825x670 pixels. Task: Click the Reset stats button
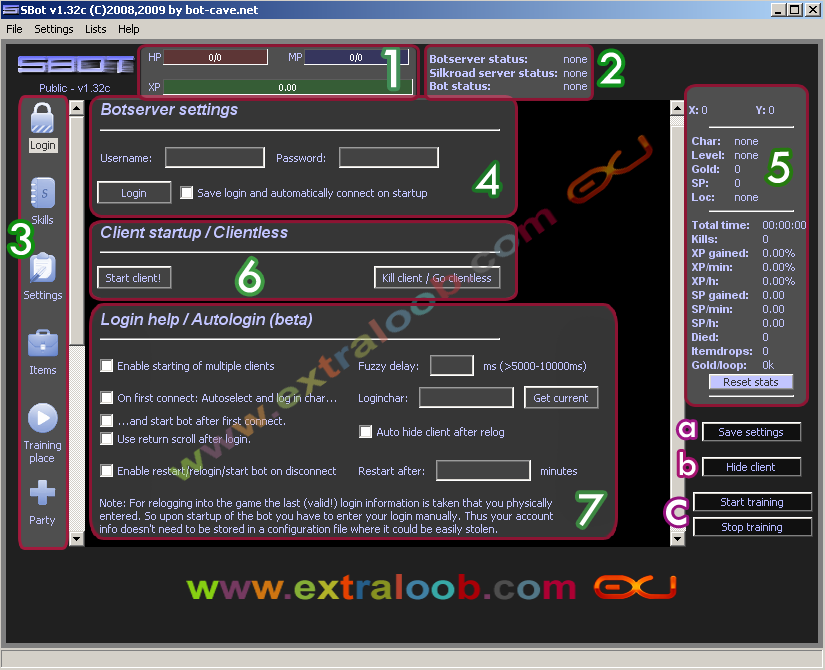click(x=751, y=382)
